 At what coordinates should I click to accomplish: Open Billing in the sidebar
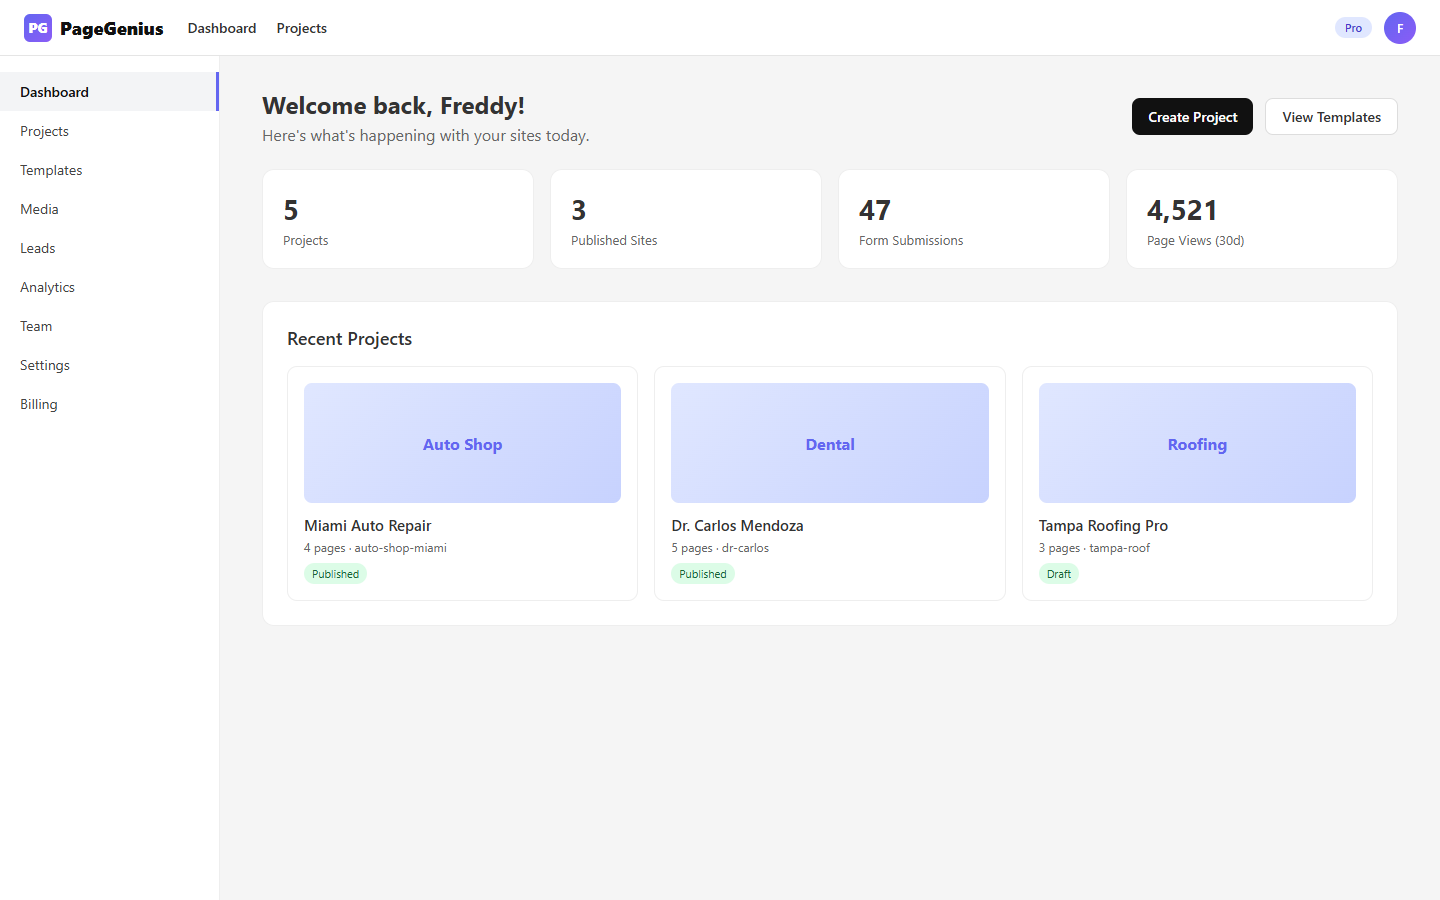click(x=109, y=404)
